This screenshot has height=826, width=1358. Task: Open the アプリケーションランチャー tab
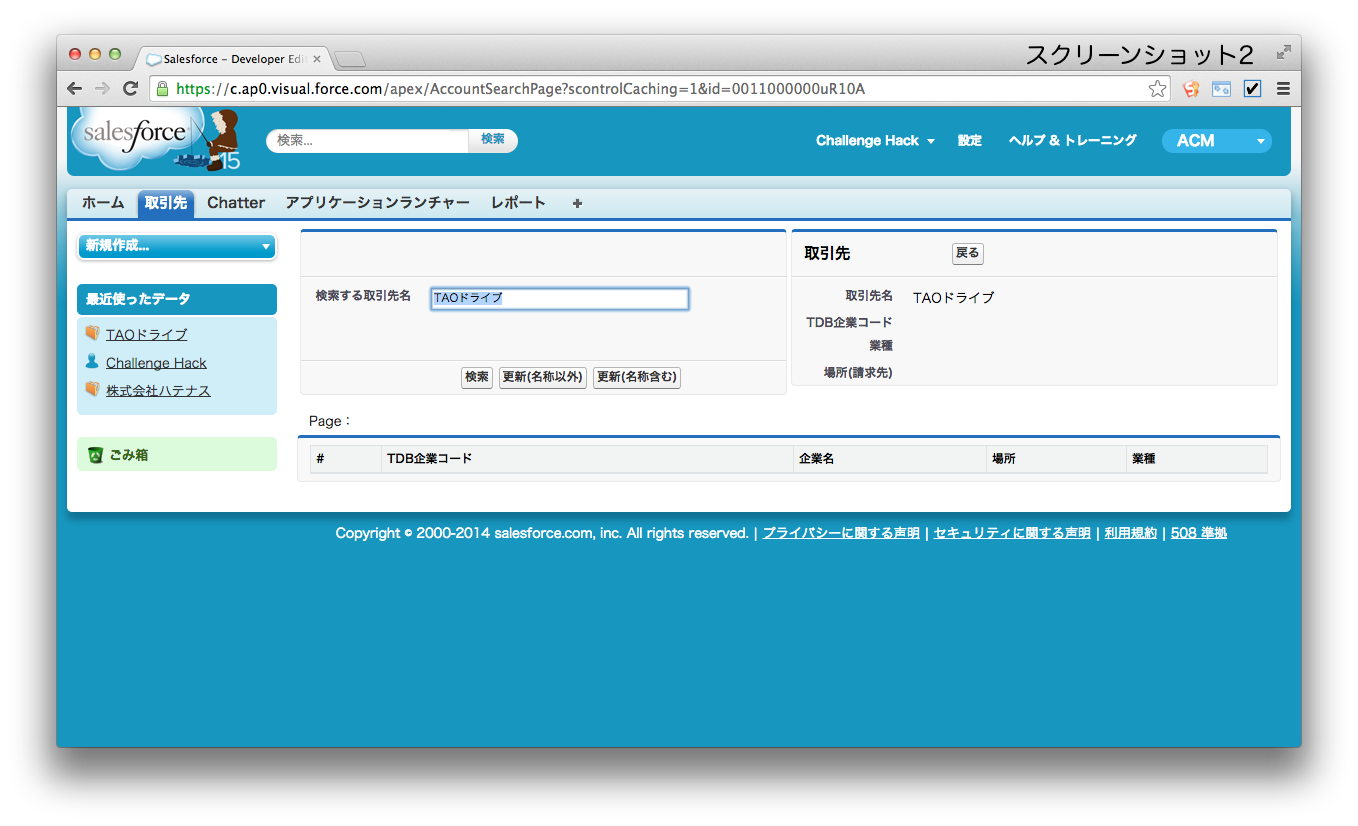point(377,203)
